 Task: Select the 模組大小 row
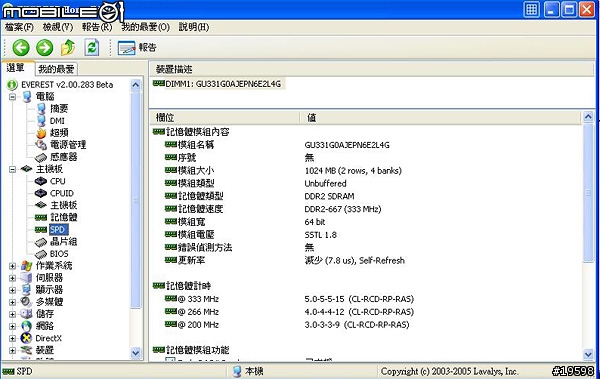click(x=365, y=171)
